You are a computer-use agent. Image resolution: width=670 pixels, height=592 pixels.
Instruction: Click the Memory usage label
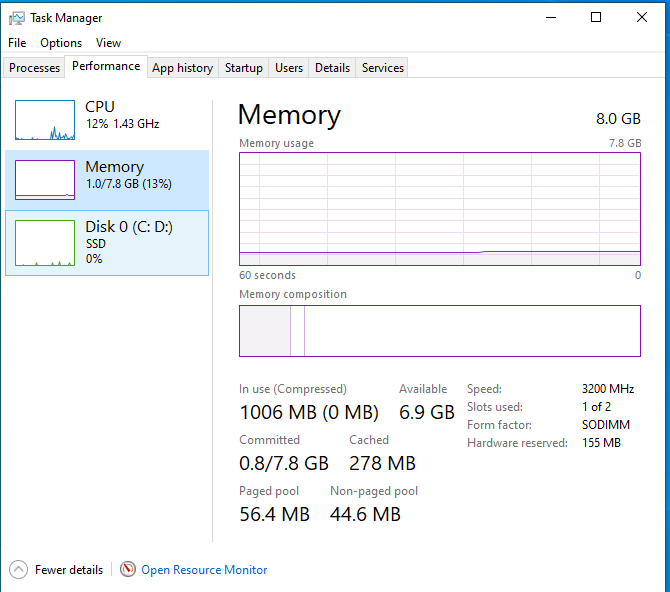click(276, 143)
